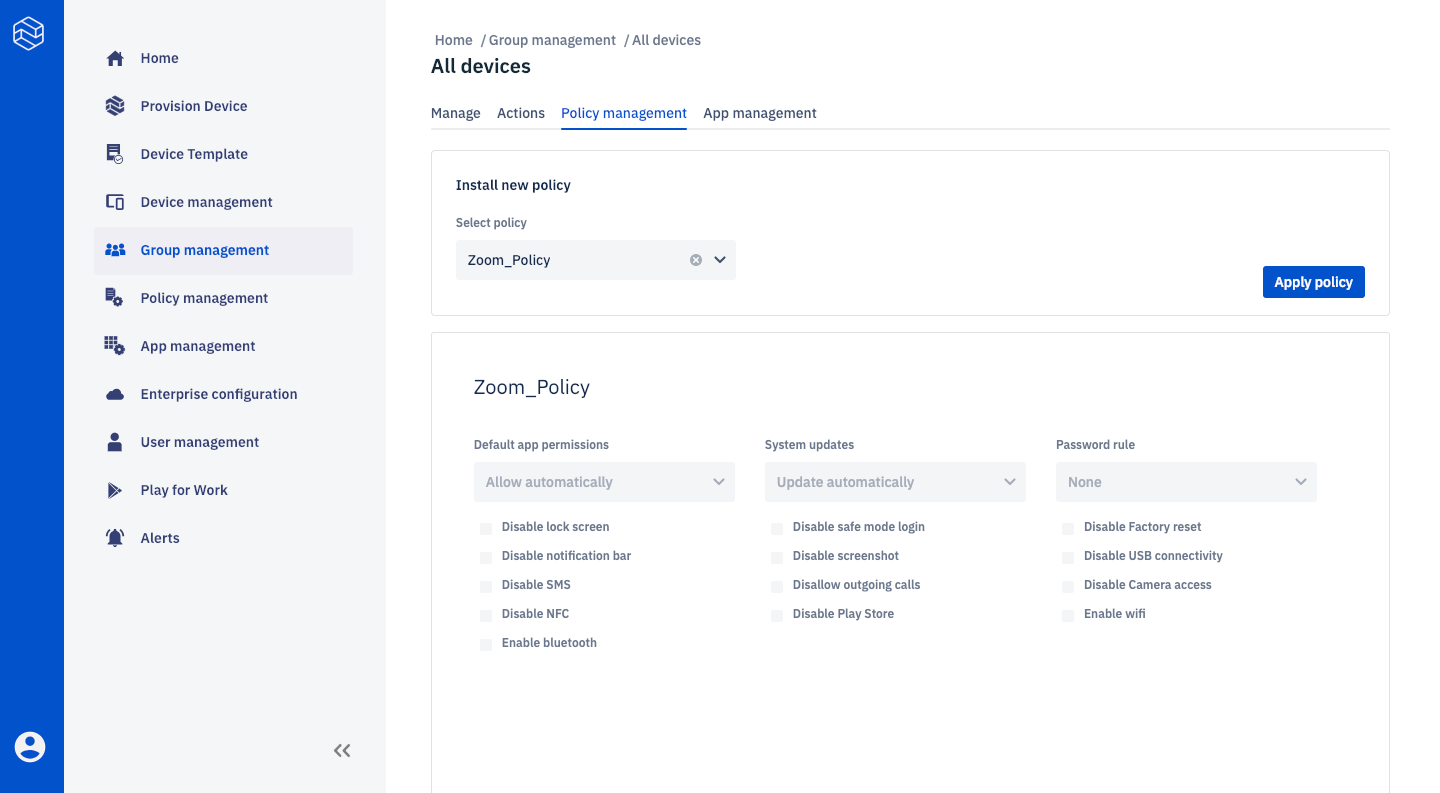Screen dimensions: 1440x793
Task: Open Play for Work icon
Action: click(115, 490)
